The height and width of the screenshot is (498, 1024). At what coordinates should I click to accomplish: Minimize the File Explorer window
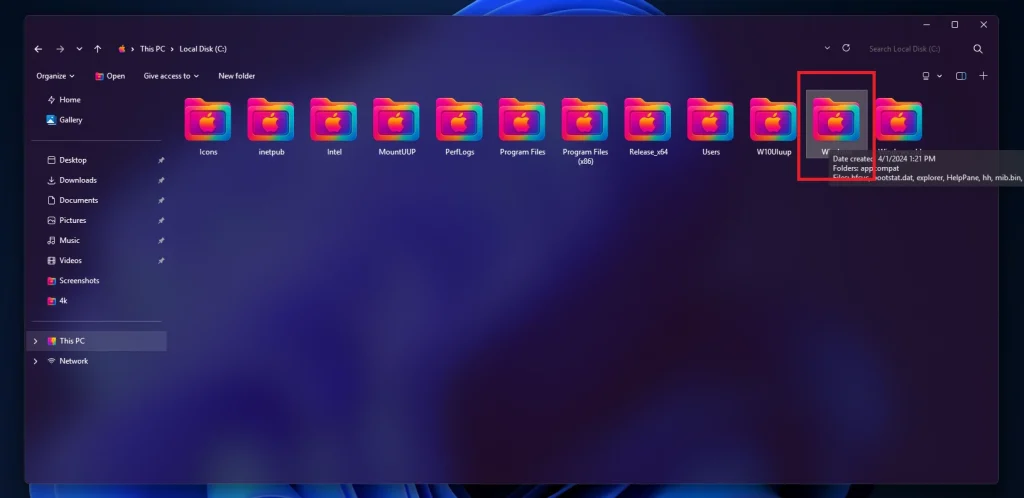pyautogui.click(x=927, y=25)
